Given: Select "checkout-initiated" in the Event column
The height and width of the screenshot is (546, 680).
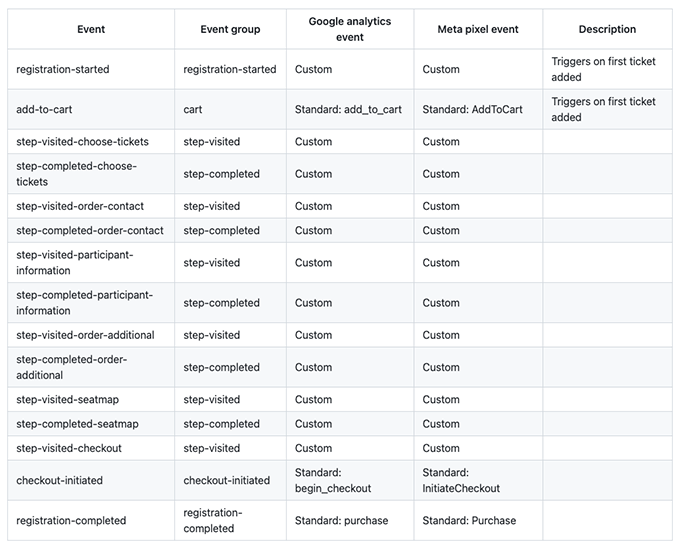Looking at the screenshot, I should coord(59,480).
